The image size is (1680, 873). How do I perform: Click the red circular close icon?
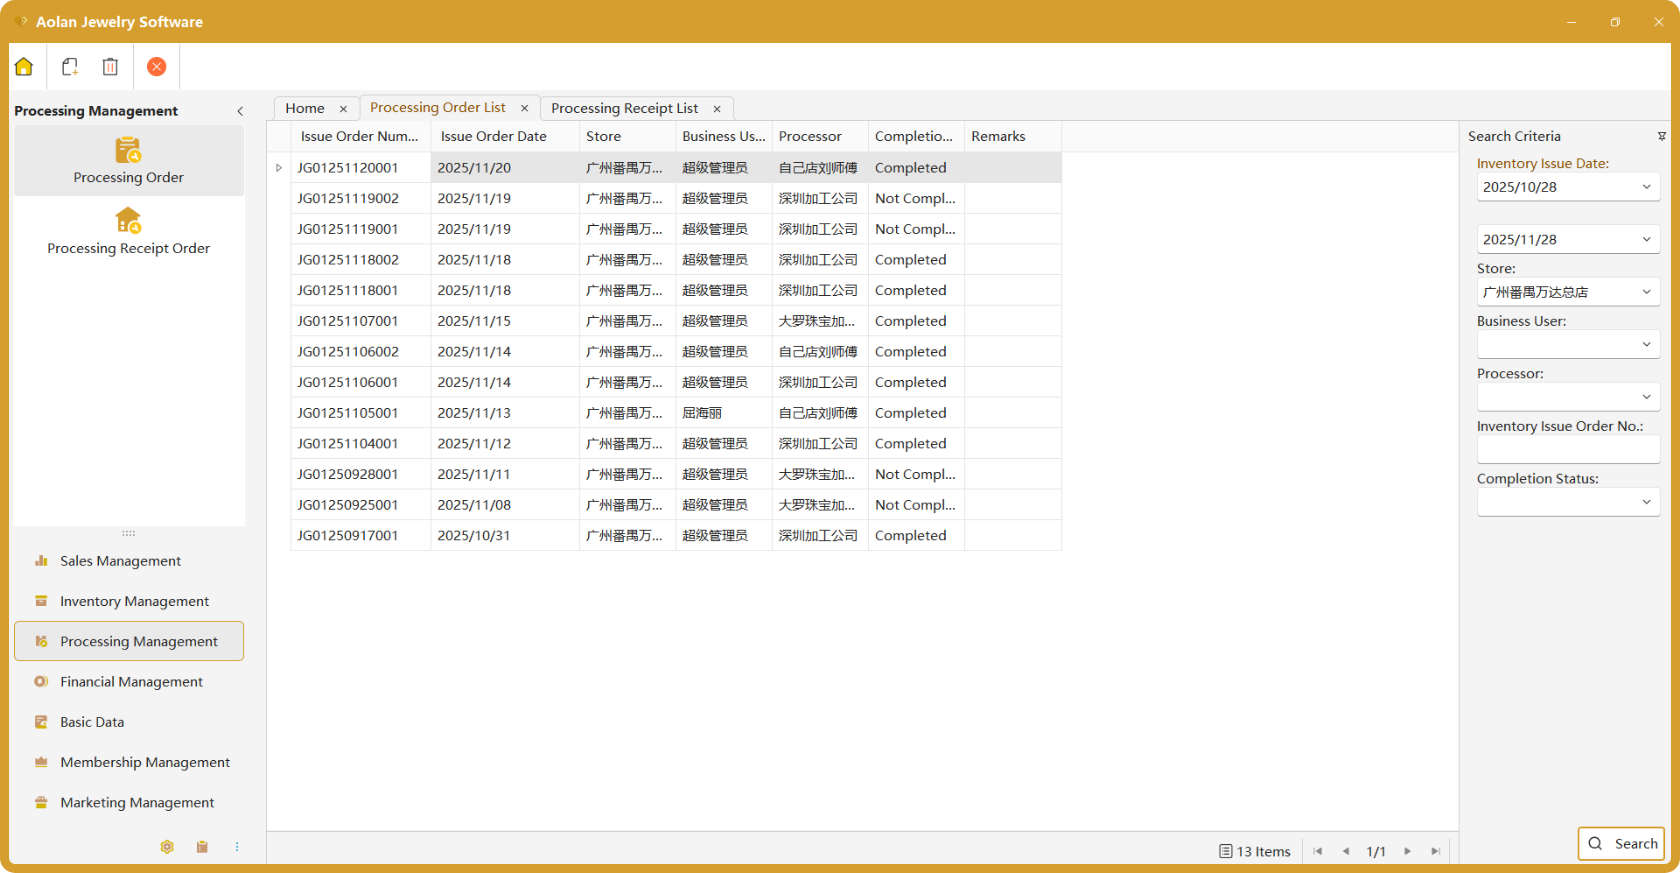(156, 67)
